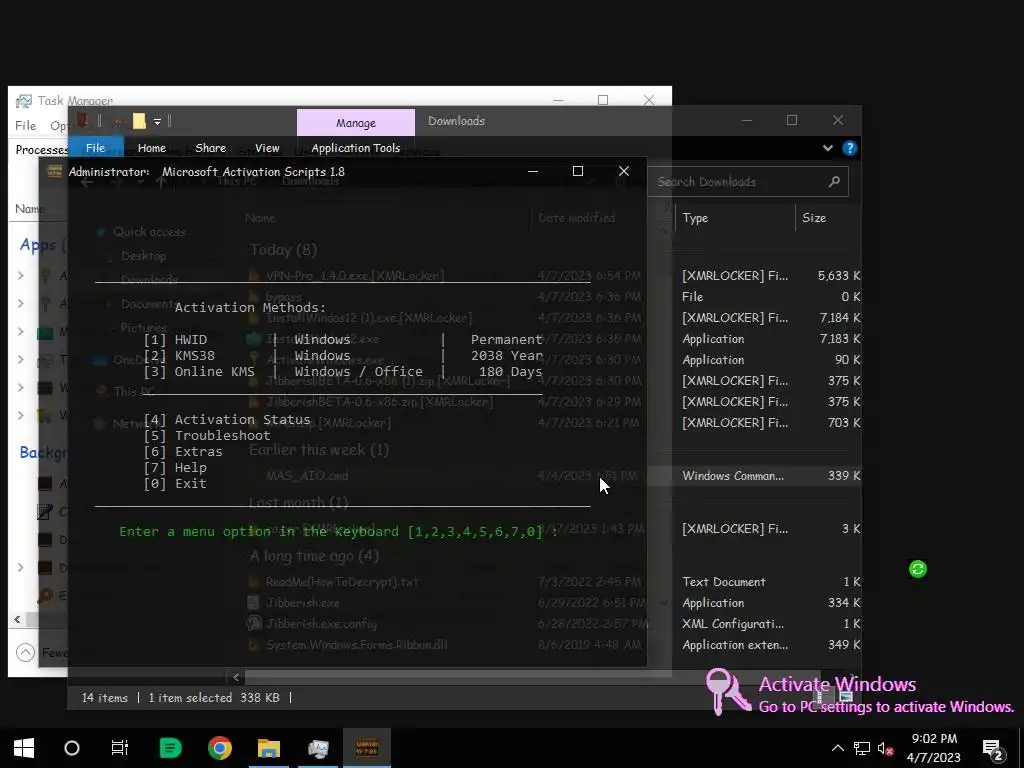1024x768 pixels.
Task: Open Task View from the taskbar
Action: 120,748
